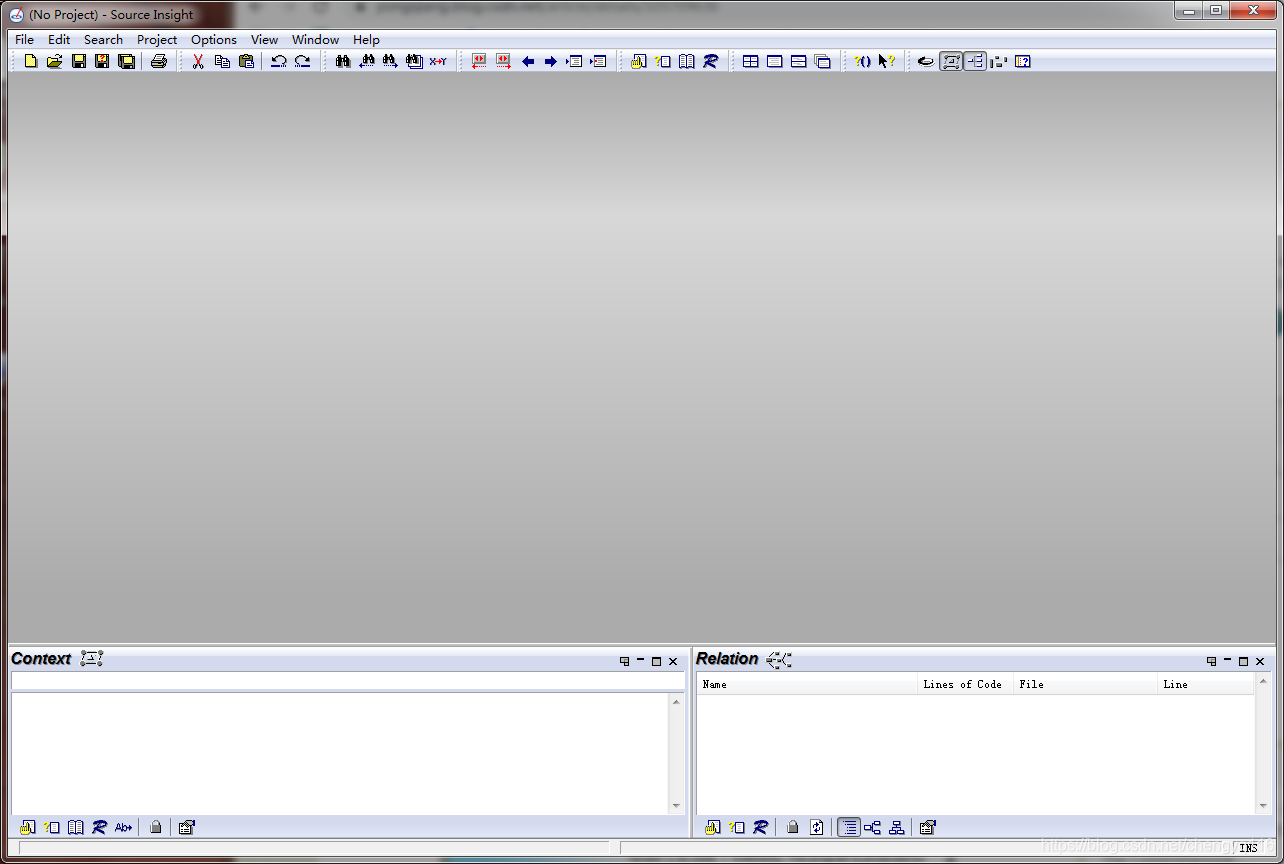Click the Ab font icon in the Context panel
This screenshot has height=864, width=1284.
123,827
